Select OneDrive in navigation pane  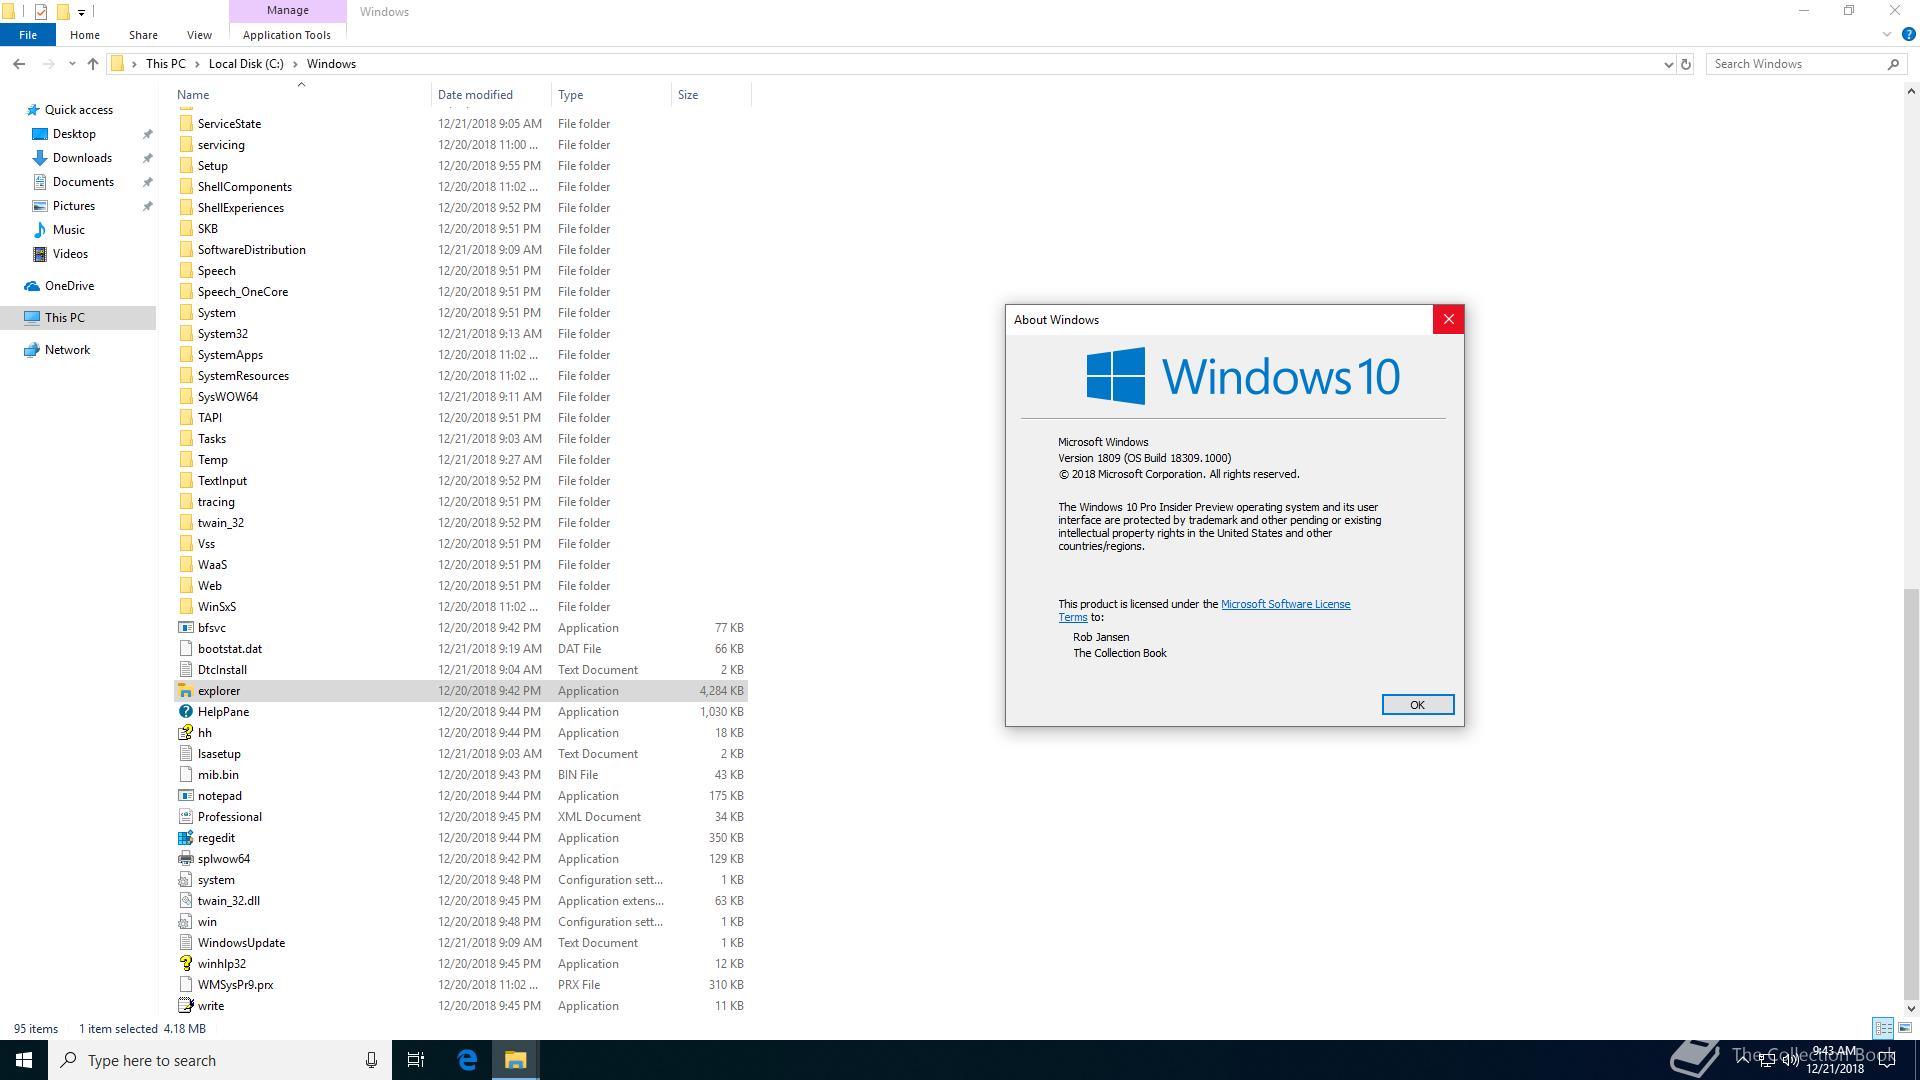coord(69,286)
